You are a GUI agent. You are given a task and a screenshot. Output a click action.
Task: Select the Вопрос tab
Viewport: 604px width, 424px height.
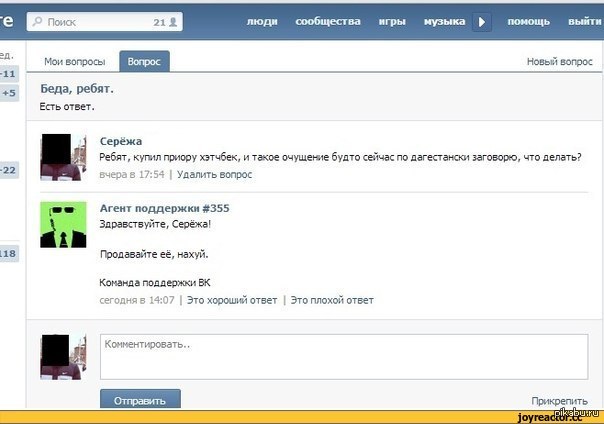click(144, 62)
